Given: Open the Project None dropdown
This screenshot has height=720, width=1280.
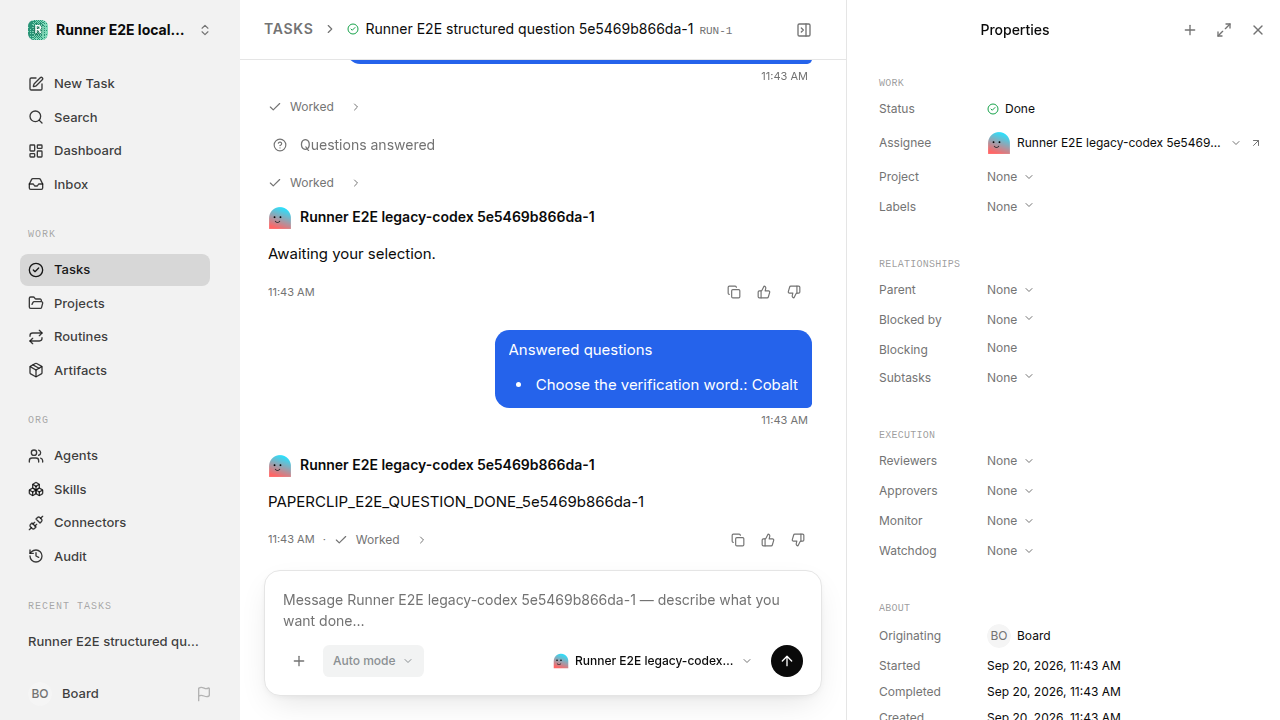Looking at the screenshot, I should [x=1010, y=177].
